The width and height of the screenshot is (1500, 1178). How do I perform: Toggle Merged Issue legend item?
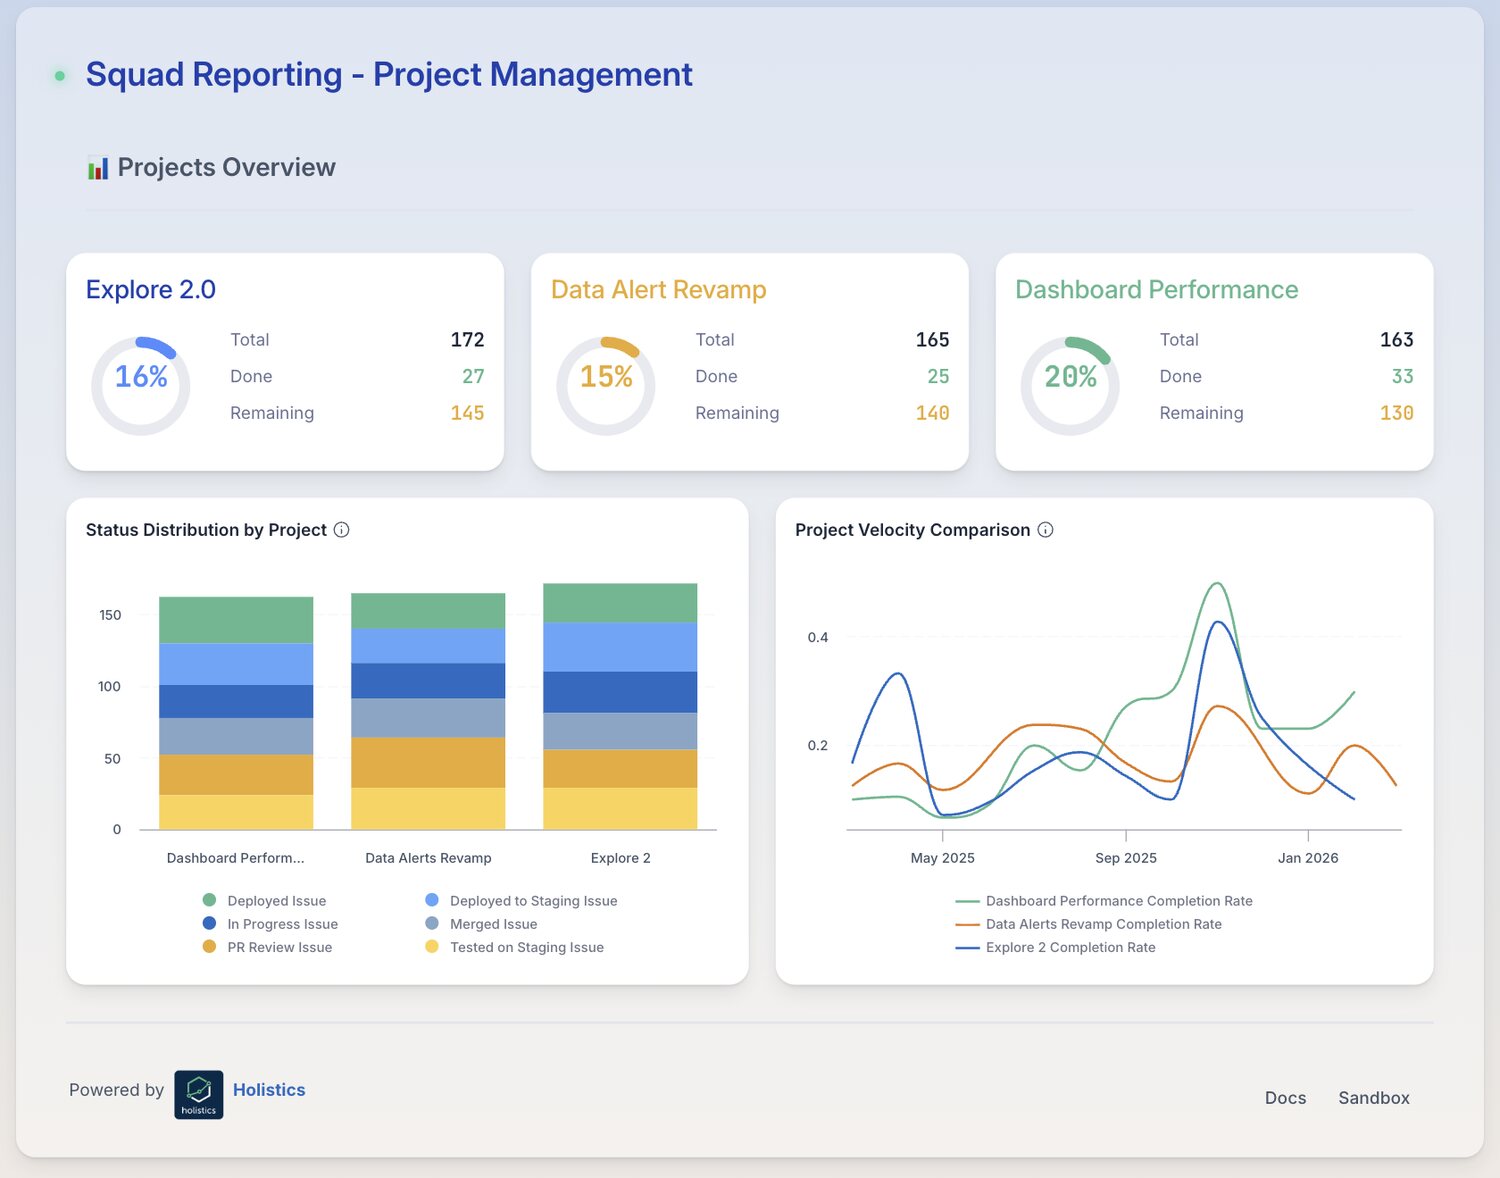pyautogui.click(x=481, y=924)
